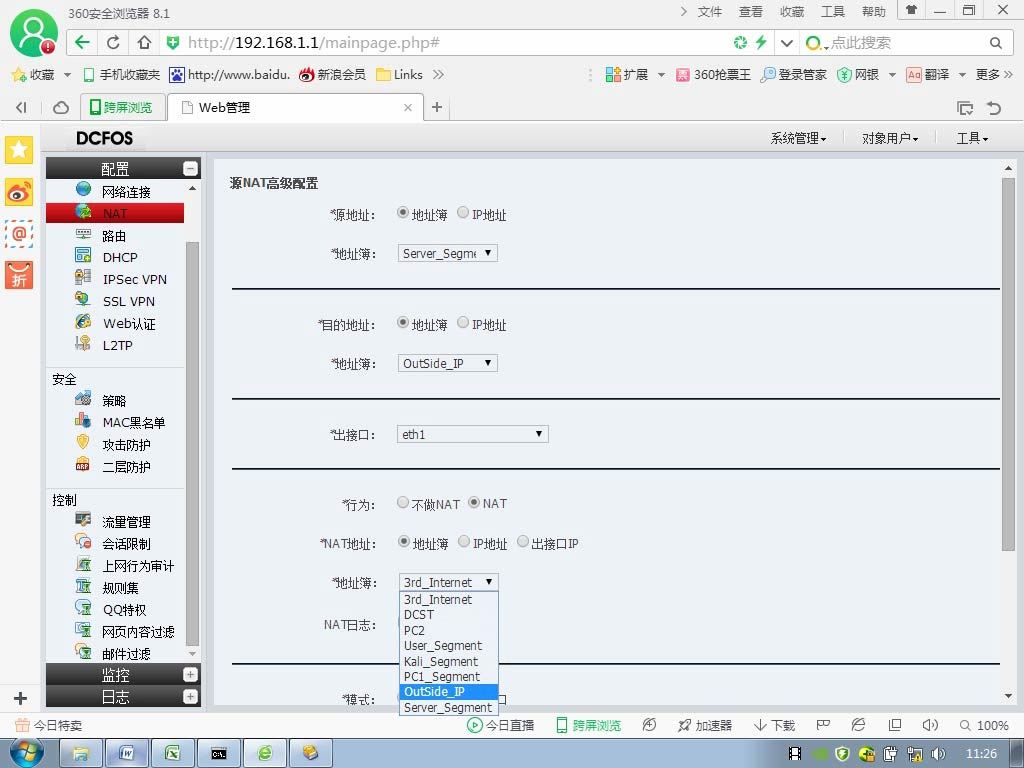Image resolution: width=1024 pixels, height=768 pixels.
Task: Open the 对象用户 dropdown menu
Action: pos(889,138)
